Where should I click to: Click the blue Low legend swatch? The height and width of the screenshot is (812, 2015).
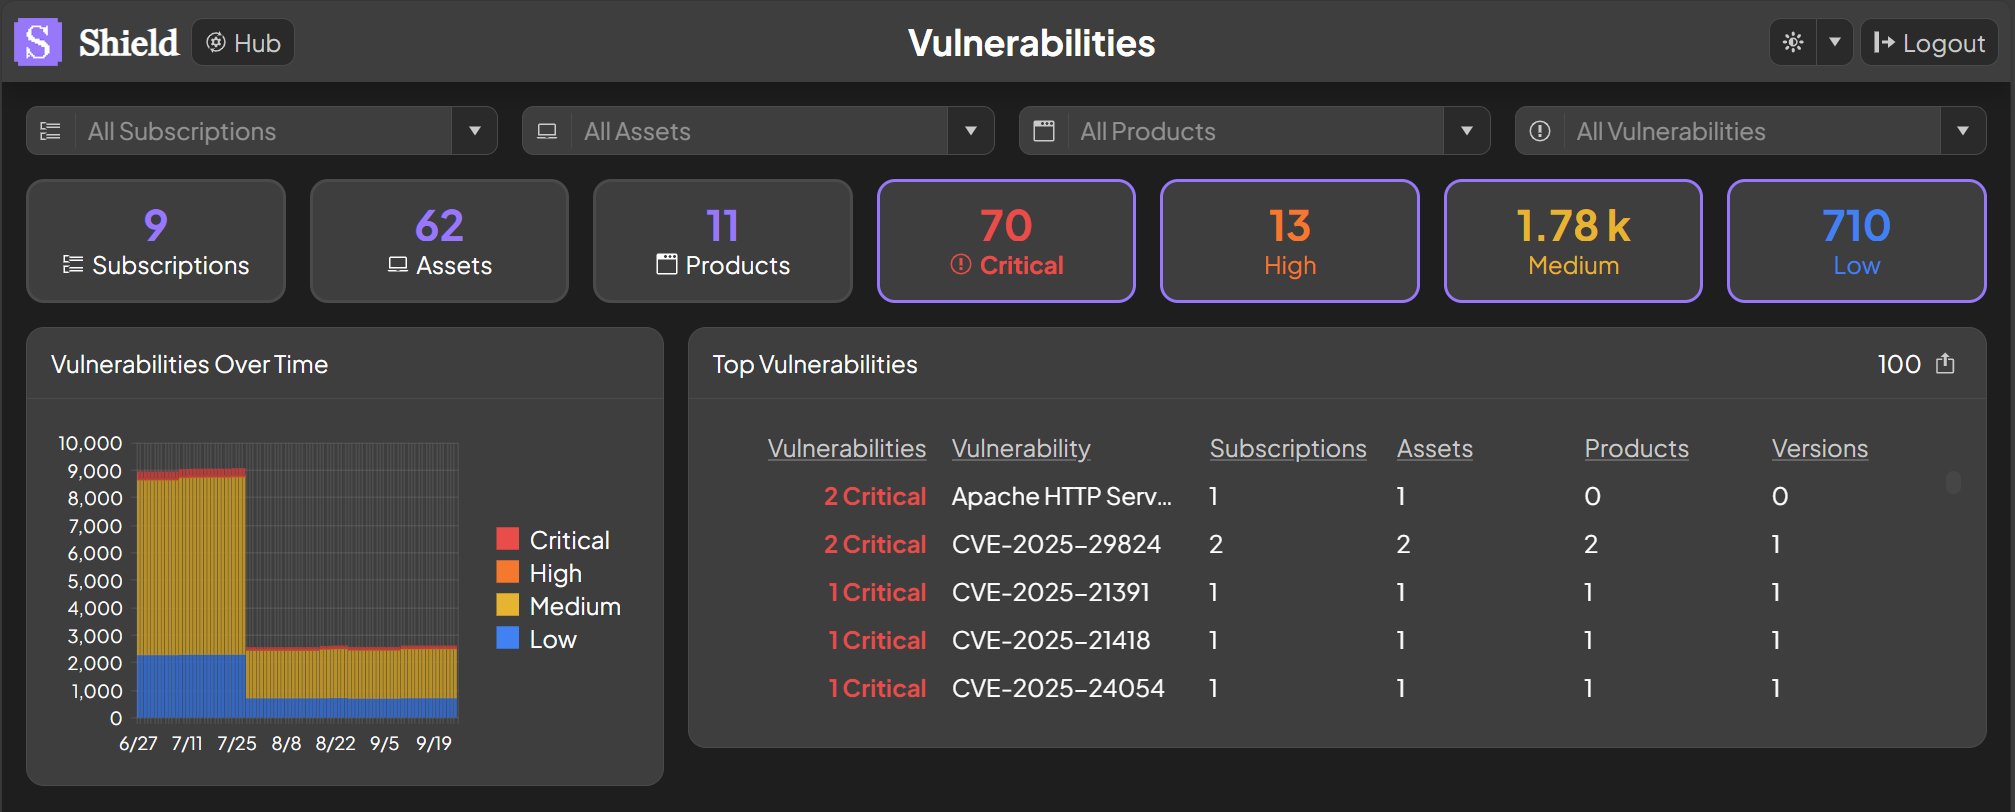(508, 638)
